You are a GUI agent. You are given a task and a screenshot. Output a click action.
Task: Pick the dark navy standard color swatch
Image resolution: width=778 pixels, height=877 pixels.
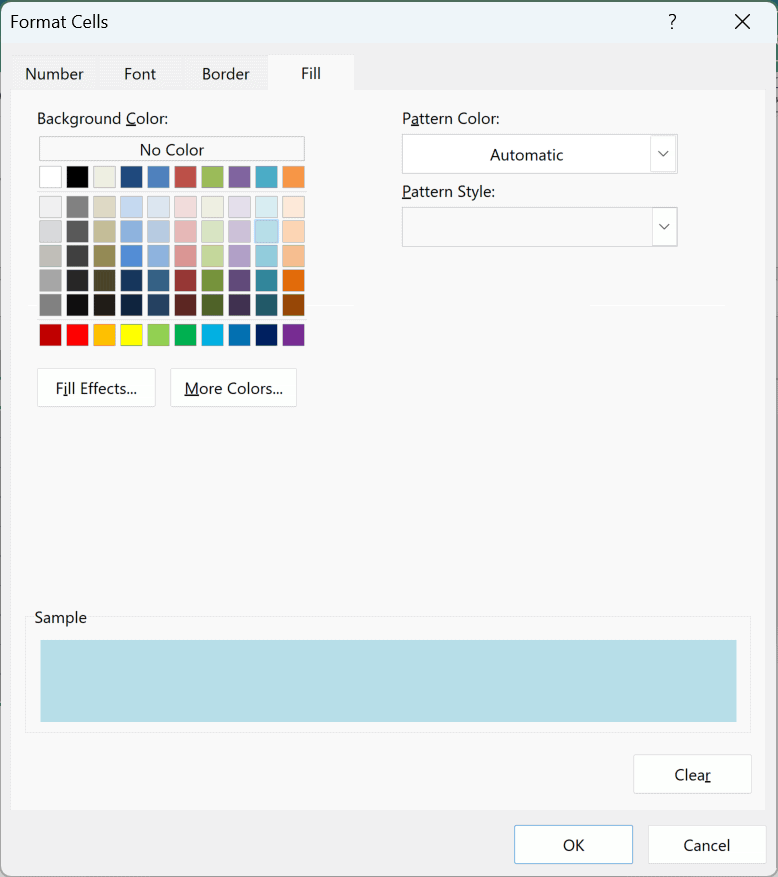coord(266,335)
